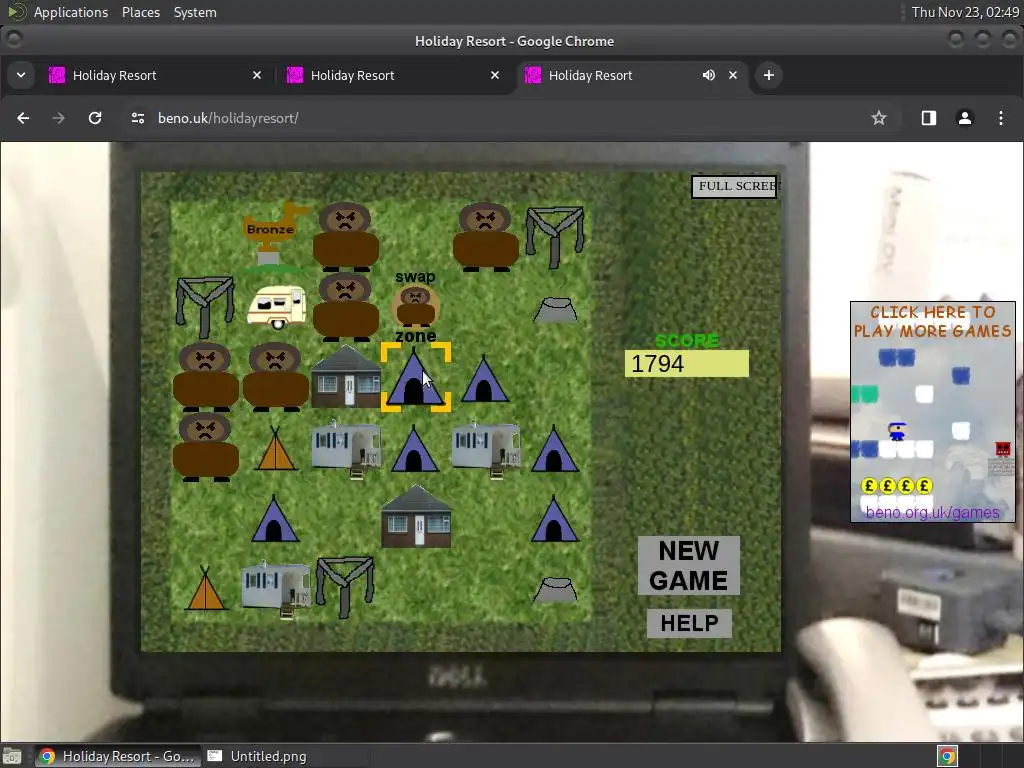Open the Applications menu

(x=71, y=12)
